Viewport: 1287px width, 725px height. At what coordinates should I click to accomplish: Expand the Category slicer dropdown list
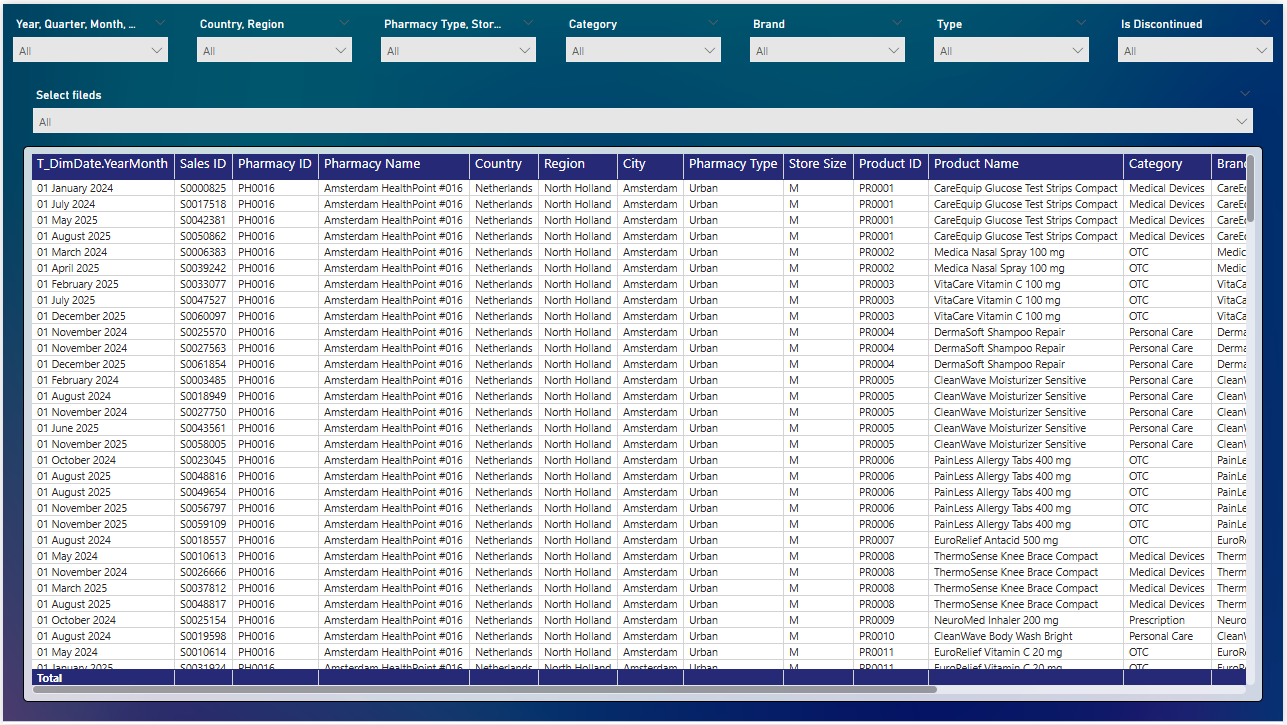coord(643,50)
